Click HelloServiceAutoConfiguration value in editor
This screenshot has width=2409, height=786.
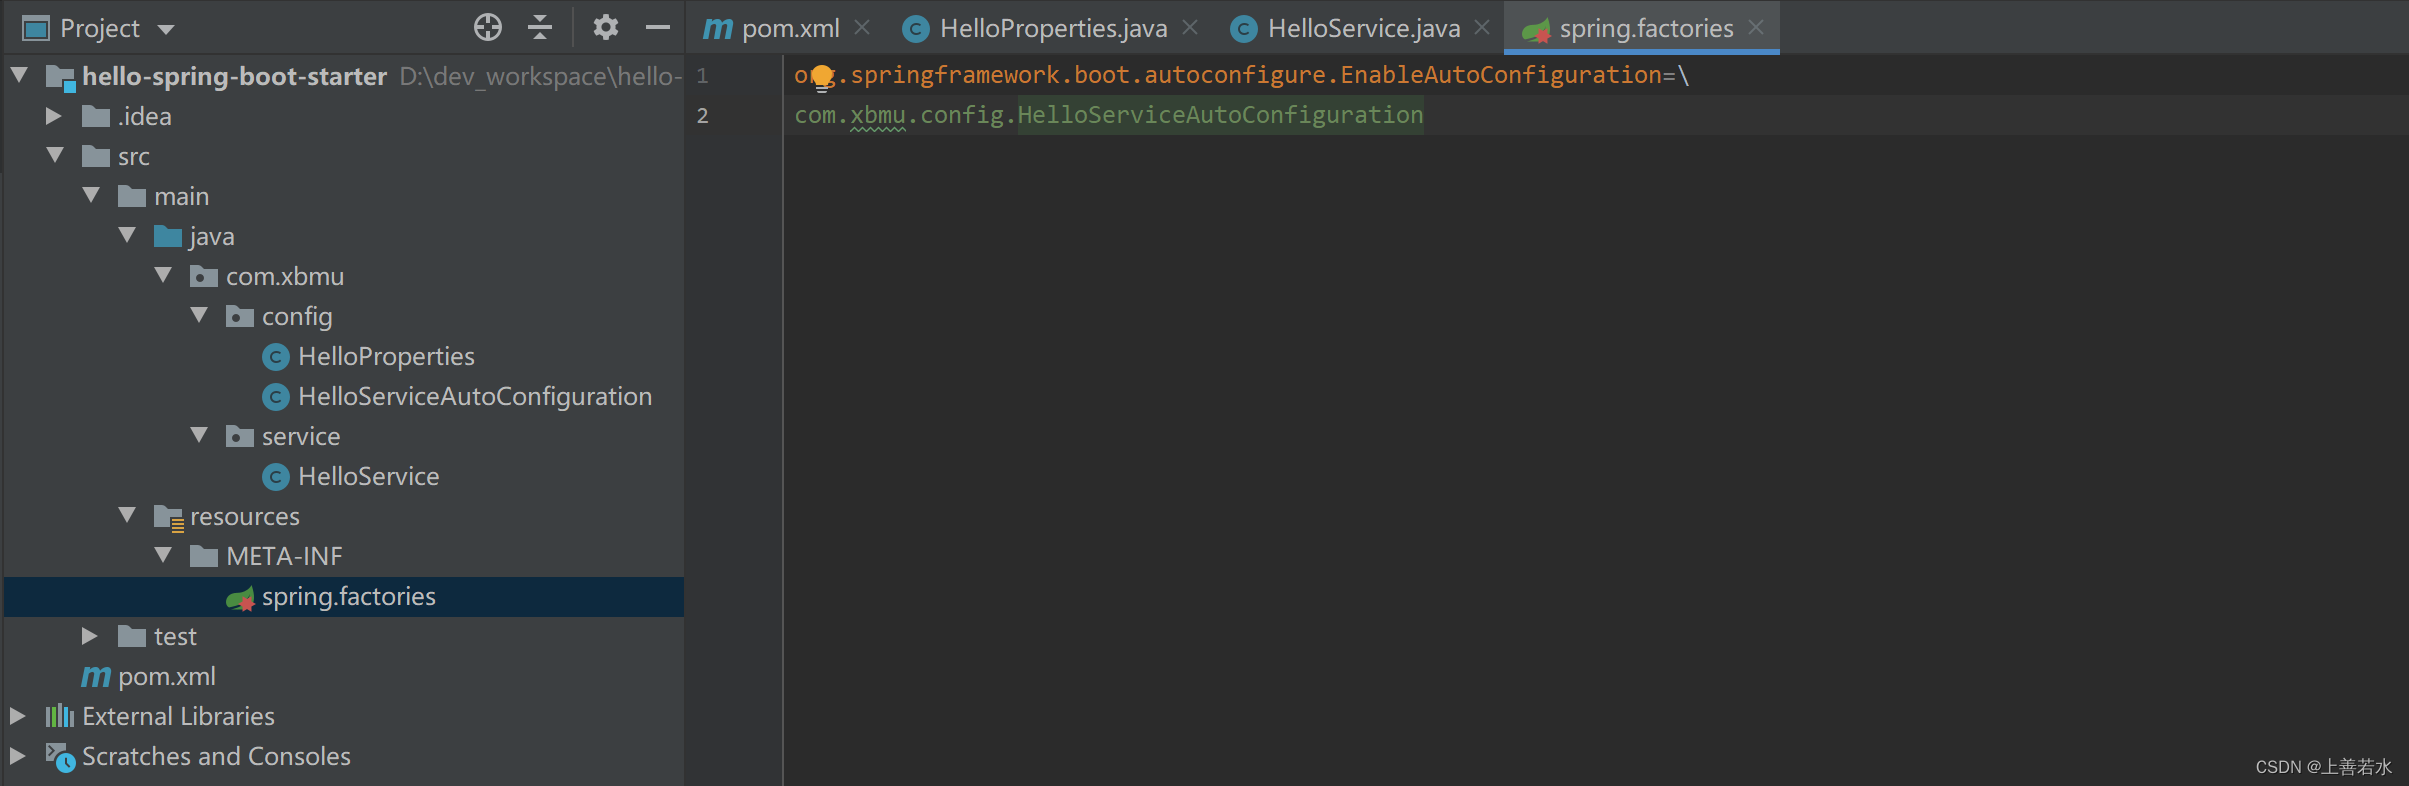coord(1220,115)
